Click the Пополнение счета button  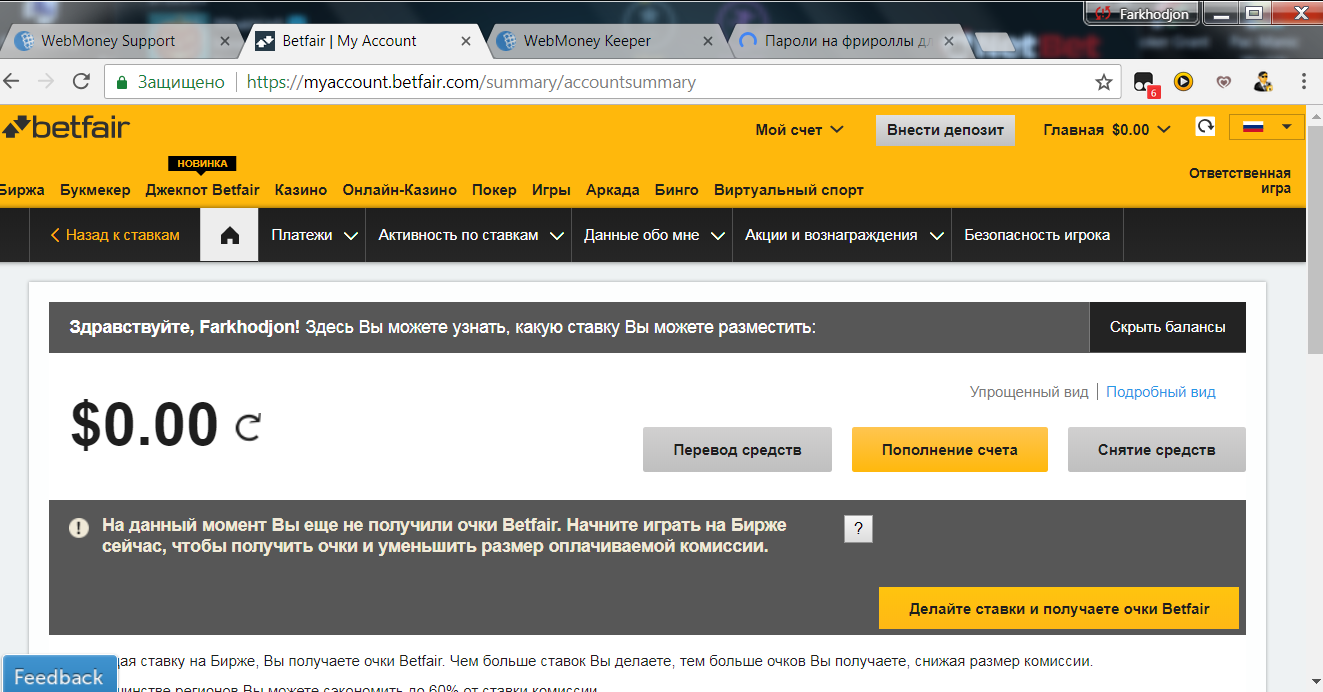[x=950, y=450]
